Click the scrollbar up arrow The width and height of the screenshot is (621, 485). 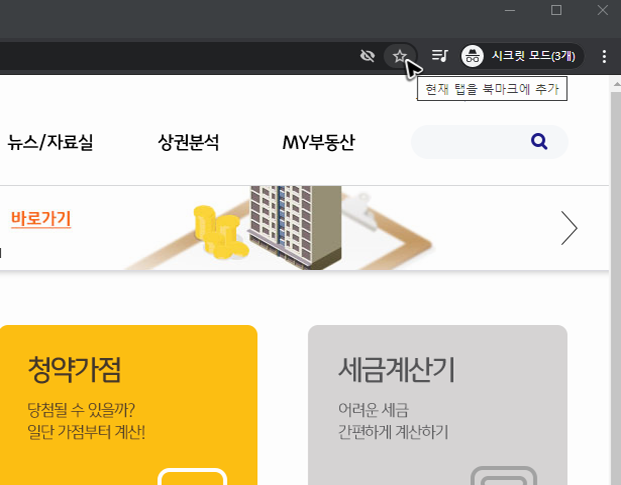(x=616, y=84)
